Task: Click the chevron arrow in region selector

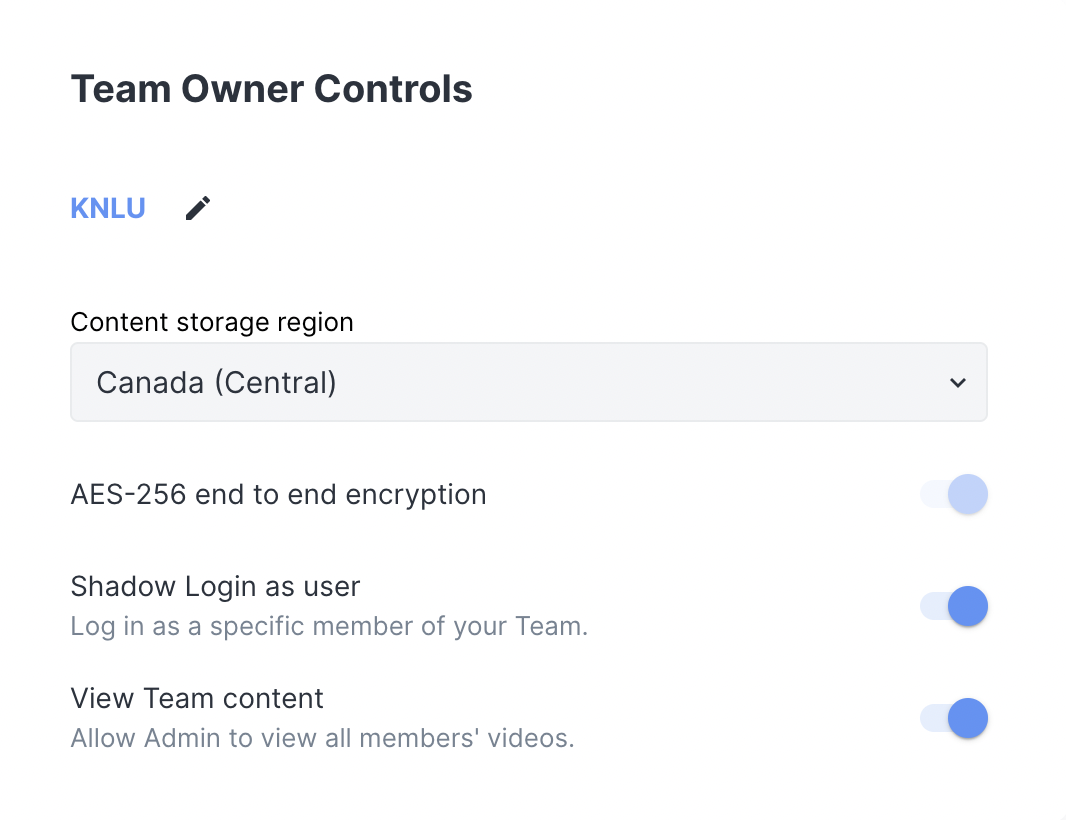Action: (x=957, y=382)
